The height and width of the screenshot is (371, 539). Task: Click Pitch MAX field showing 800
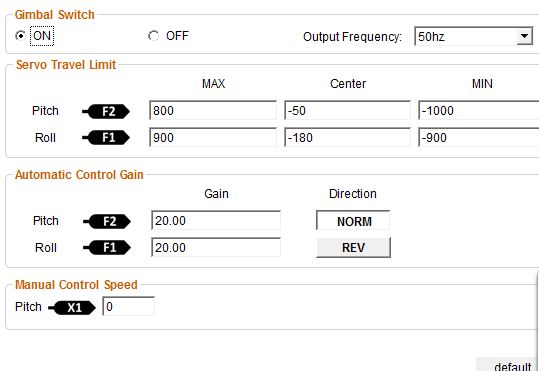click(213, 110)
